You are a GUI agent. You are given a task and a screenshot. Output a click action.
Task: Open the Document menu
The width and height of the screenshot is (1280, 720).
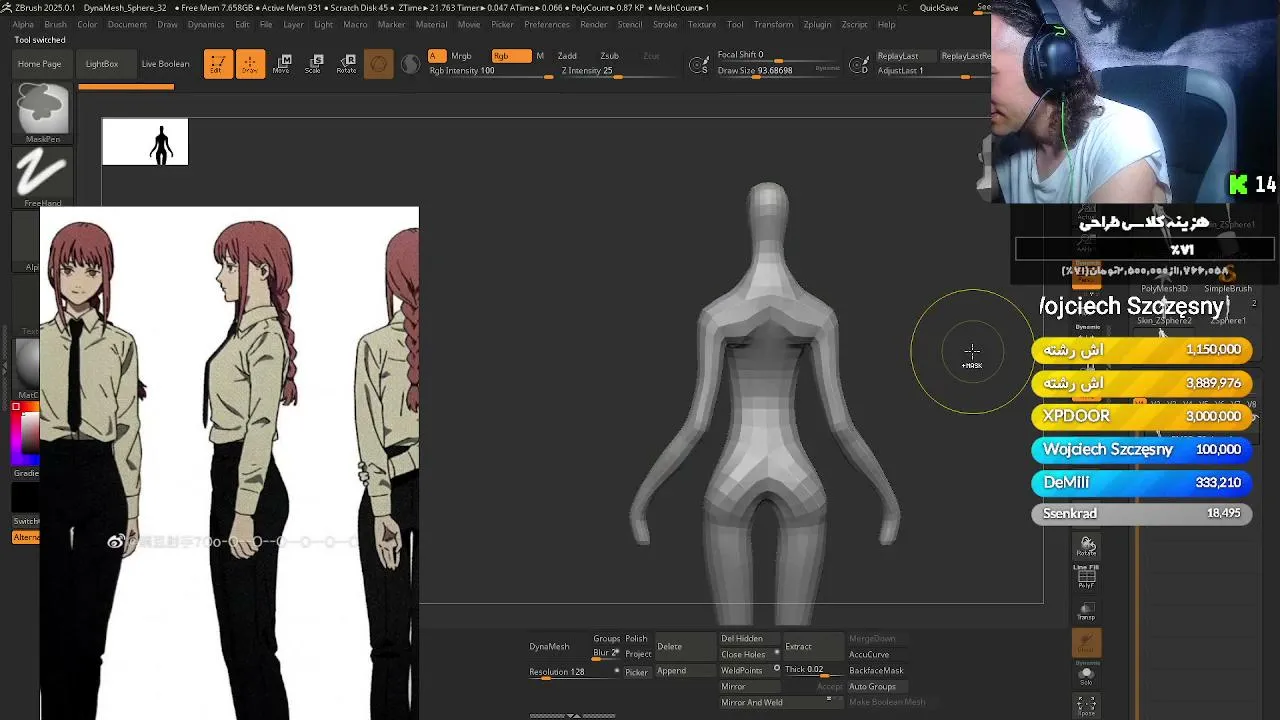pos(127,24)
